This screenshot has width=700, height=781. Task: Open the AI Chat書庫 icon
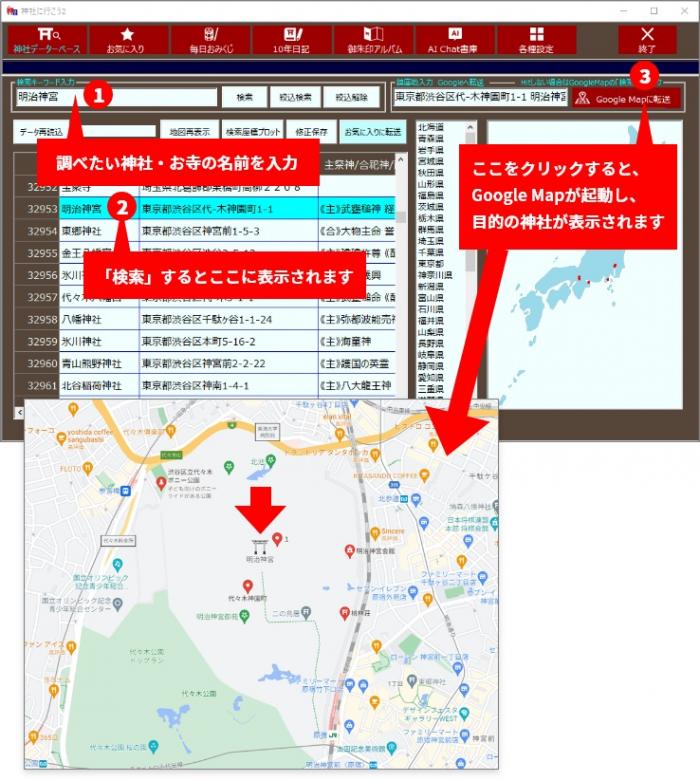(454, 40)
